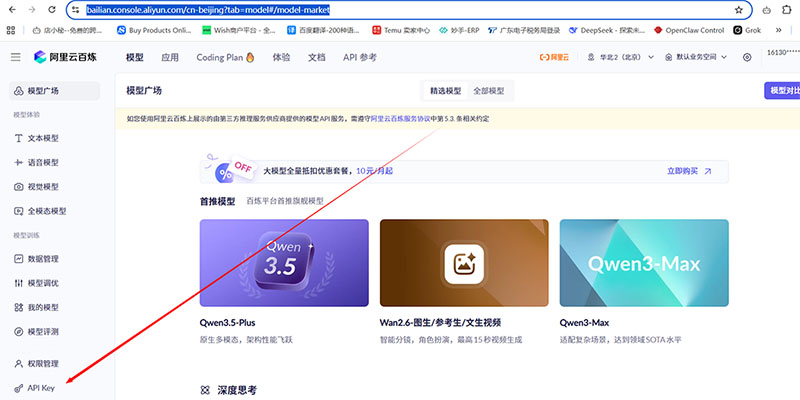800x400 pixels.
Task: Open the Buy Products Online bookmark
Action: 155,30
